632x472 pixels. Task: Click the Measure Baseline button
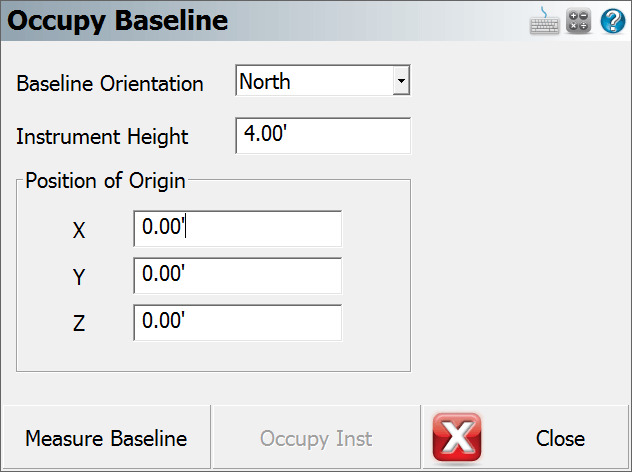tap(106, 438)
